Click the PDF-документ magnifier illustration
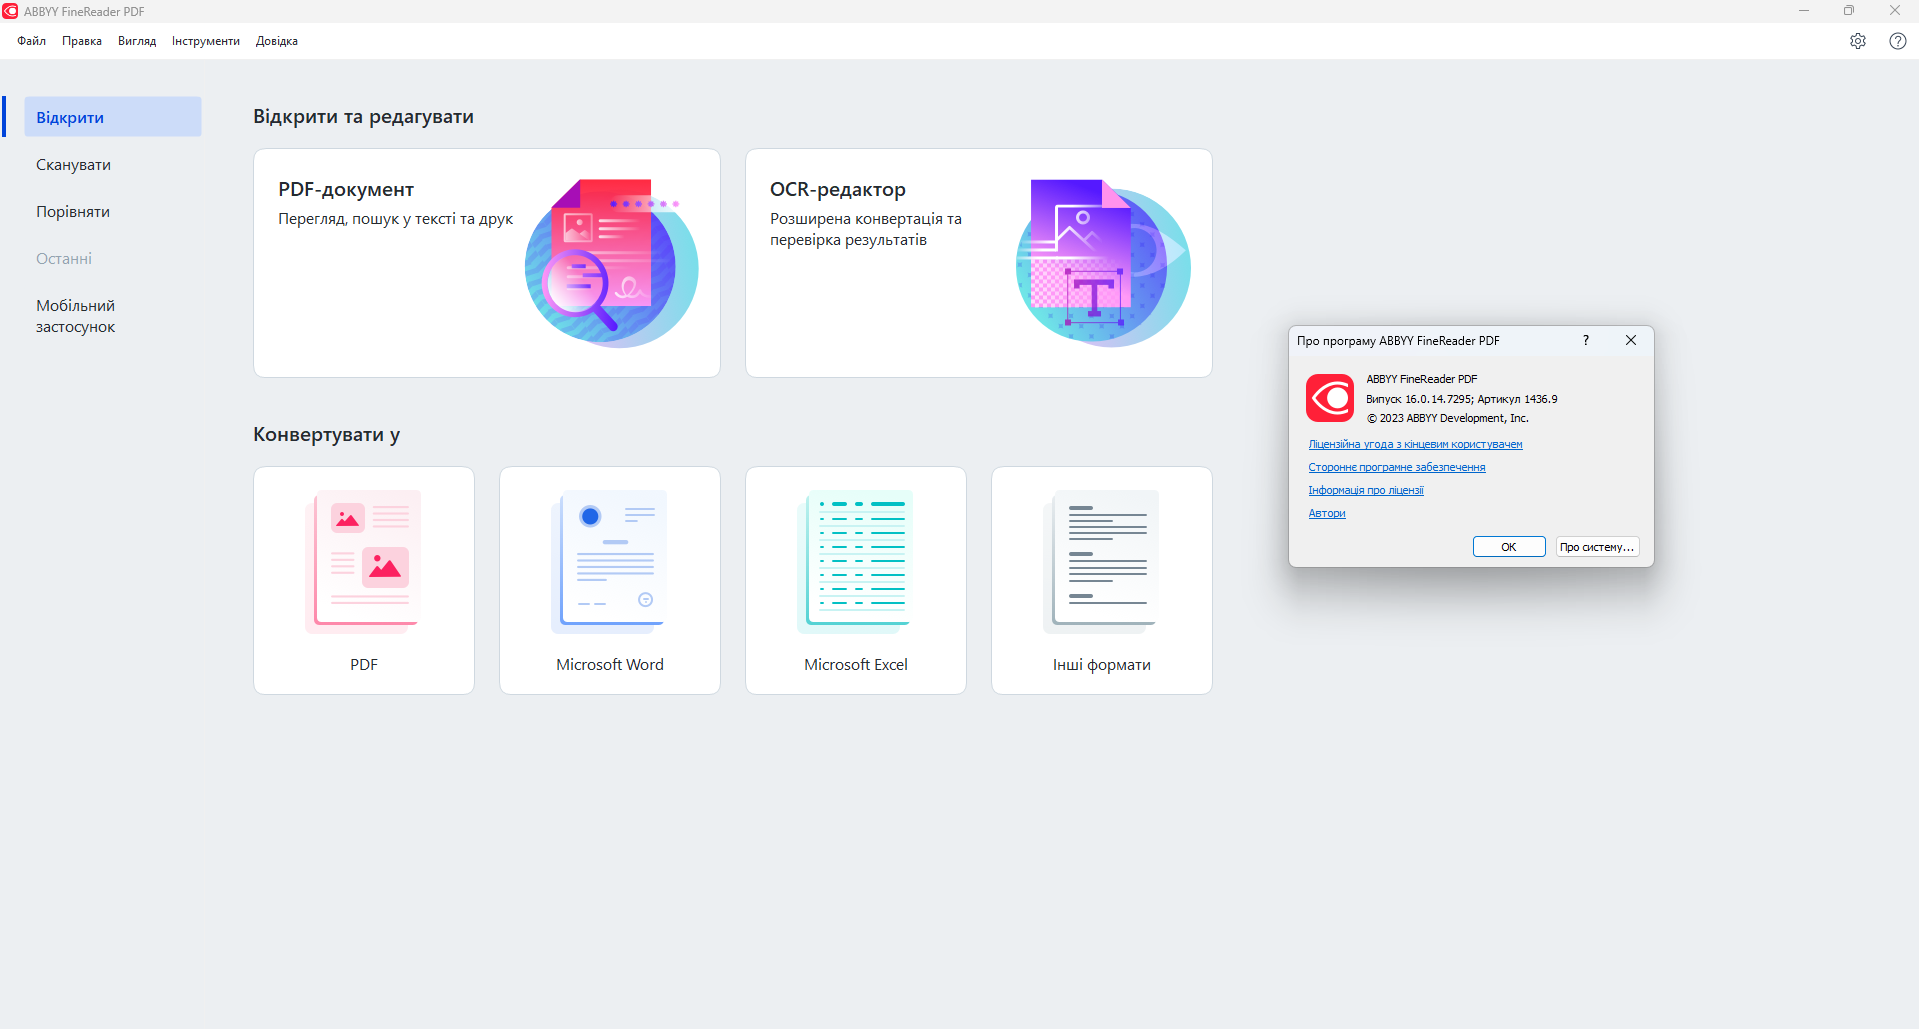This screenshot has height=1029, width=1919. click(x=611, y=264)
